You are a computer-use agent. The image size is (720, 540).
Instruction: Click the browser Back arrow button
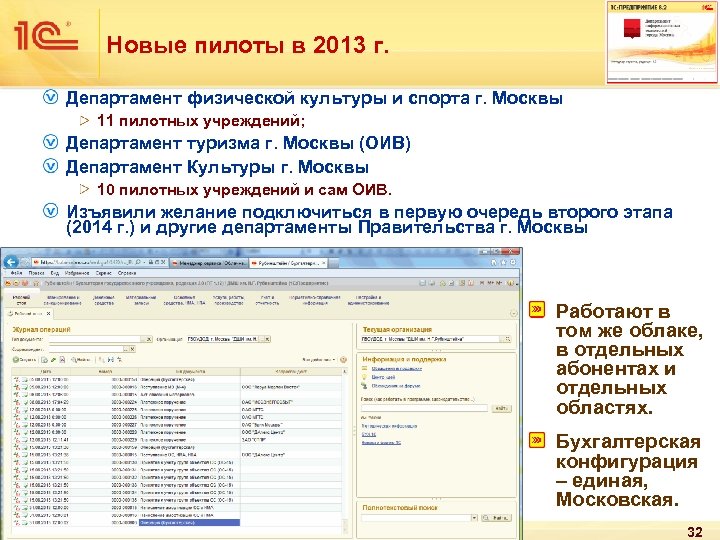[11, 262]
